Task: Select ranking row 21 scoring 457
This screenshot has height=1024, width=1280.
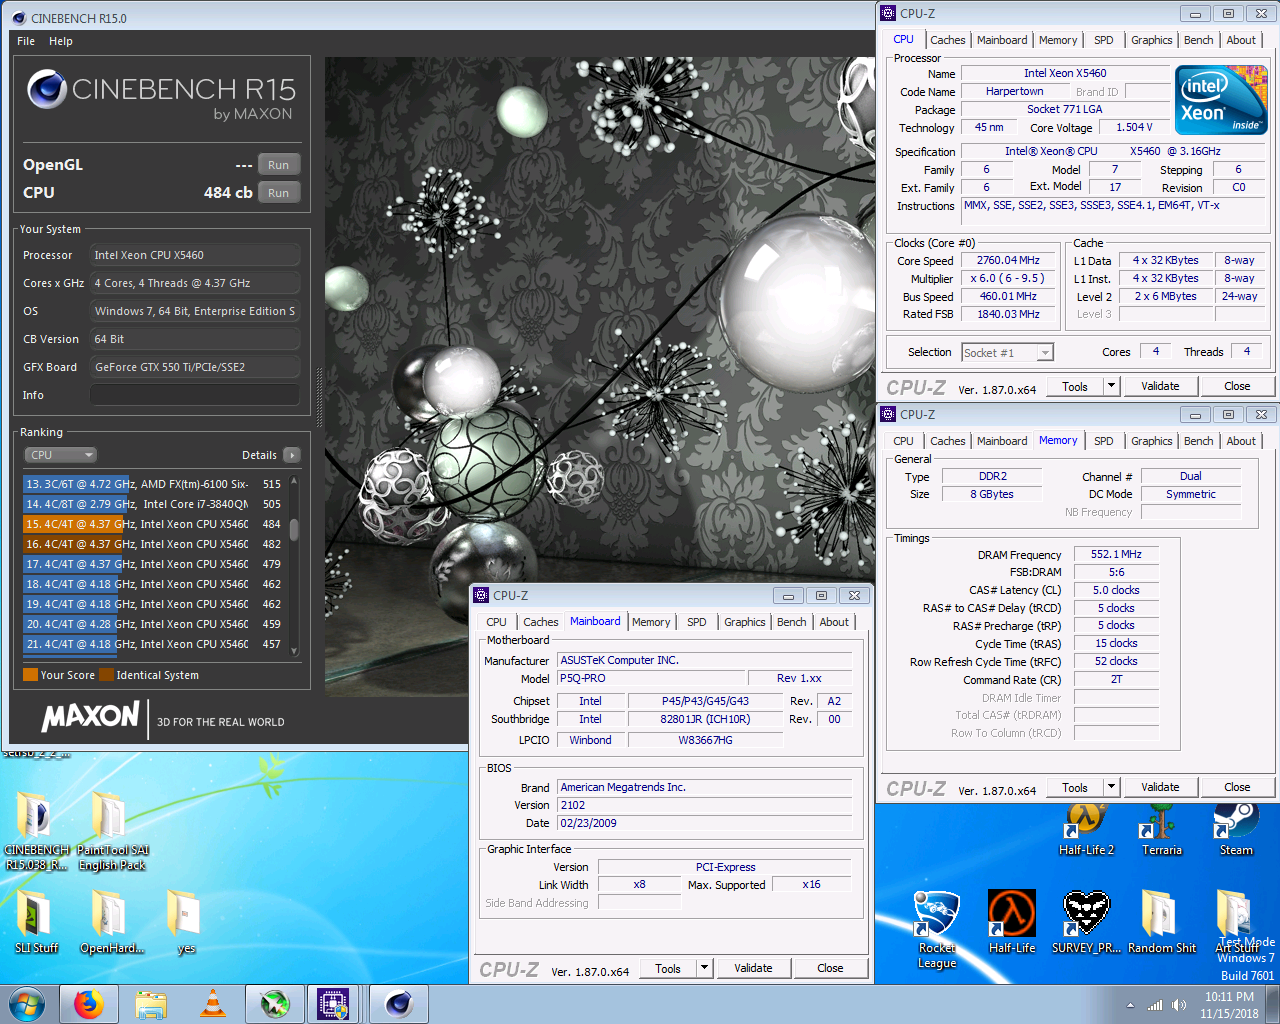Action: coord(156,644)
